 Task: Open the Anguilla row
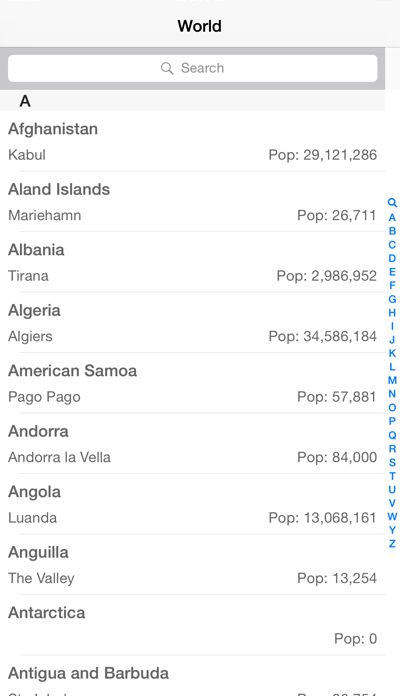tap(193, 565)
